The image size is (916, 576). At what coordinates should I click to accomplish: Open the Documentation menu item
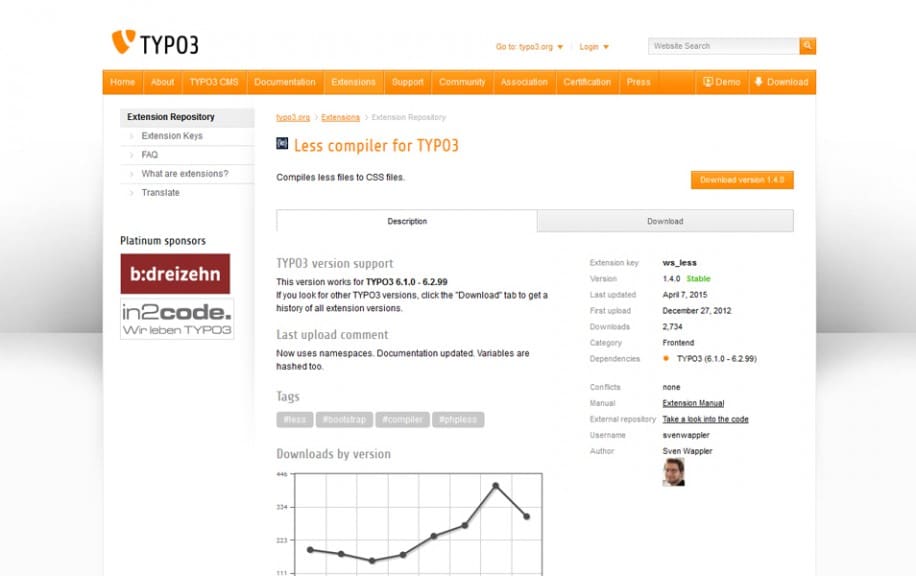click(284, 82)
